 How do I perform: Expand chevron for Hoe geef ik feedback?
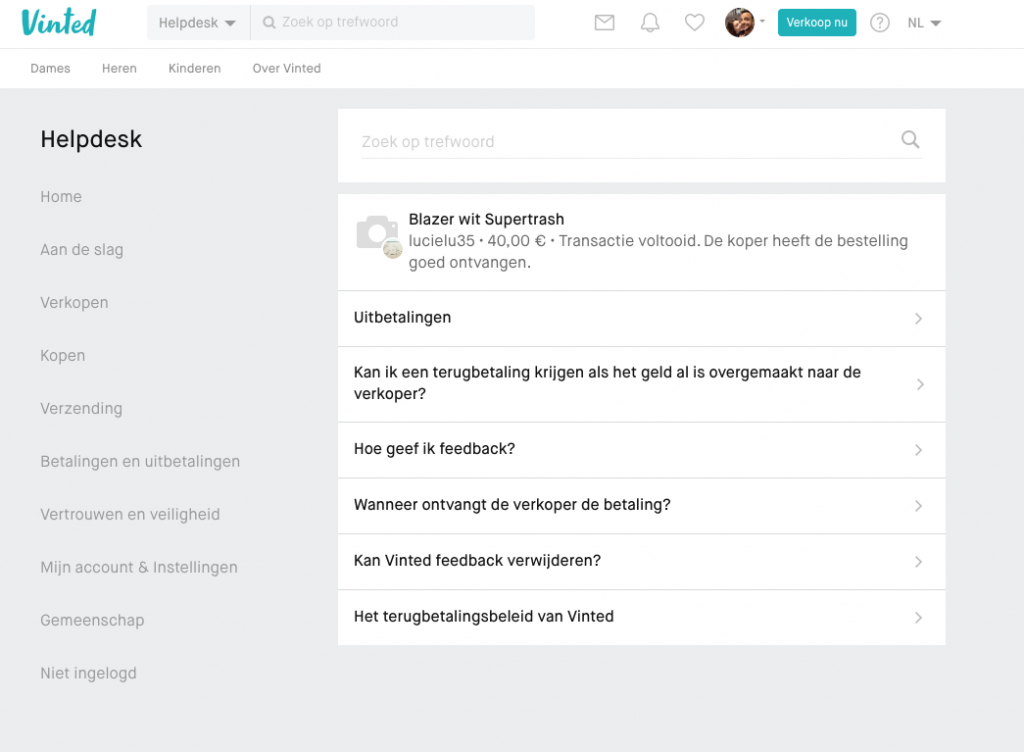(x=918, y=450)
